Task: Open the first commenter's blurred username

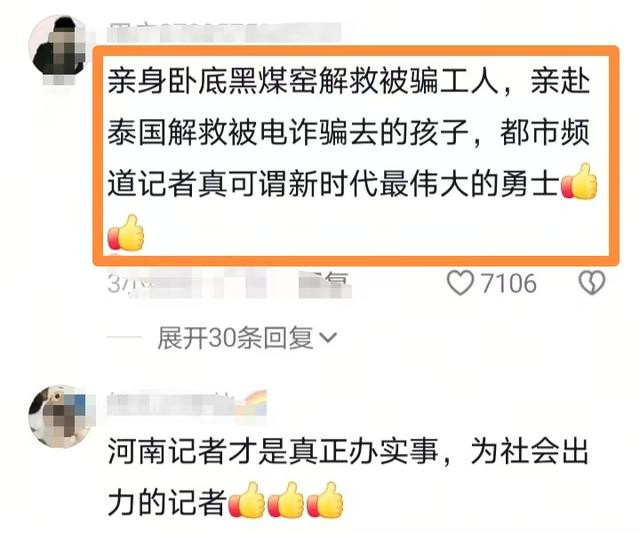Action: [x=224, y=33]
